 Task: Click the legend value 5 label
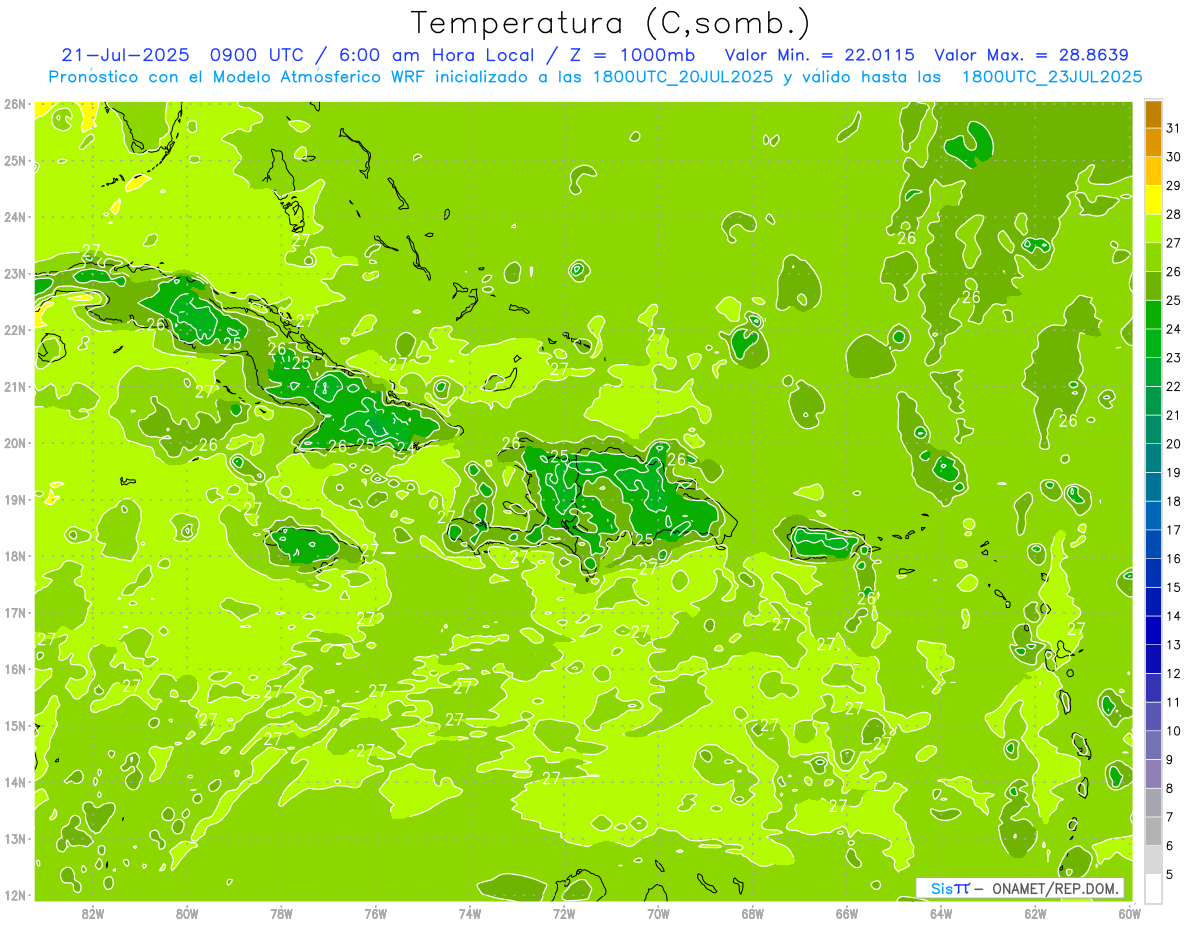point(1171,874)
